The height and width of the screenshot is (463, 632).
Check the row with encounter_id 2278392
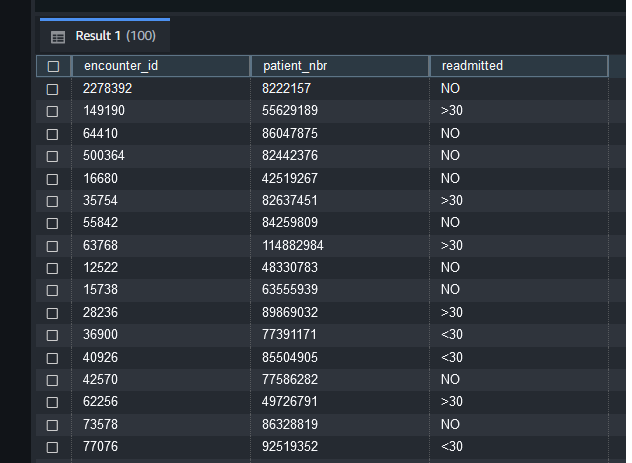(52, 89)
